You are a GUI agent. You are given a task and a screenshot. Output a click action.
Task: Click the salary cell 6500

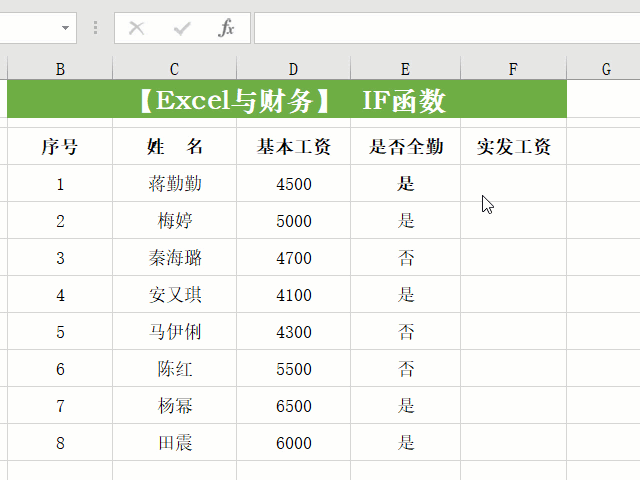[x=293, y=406]
